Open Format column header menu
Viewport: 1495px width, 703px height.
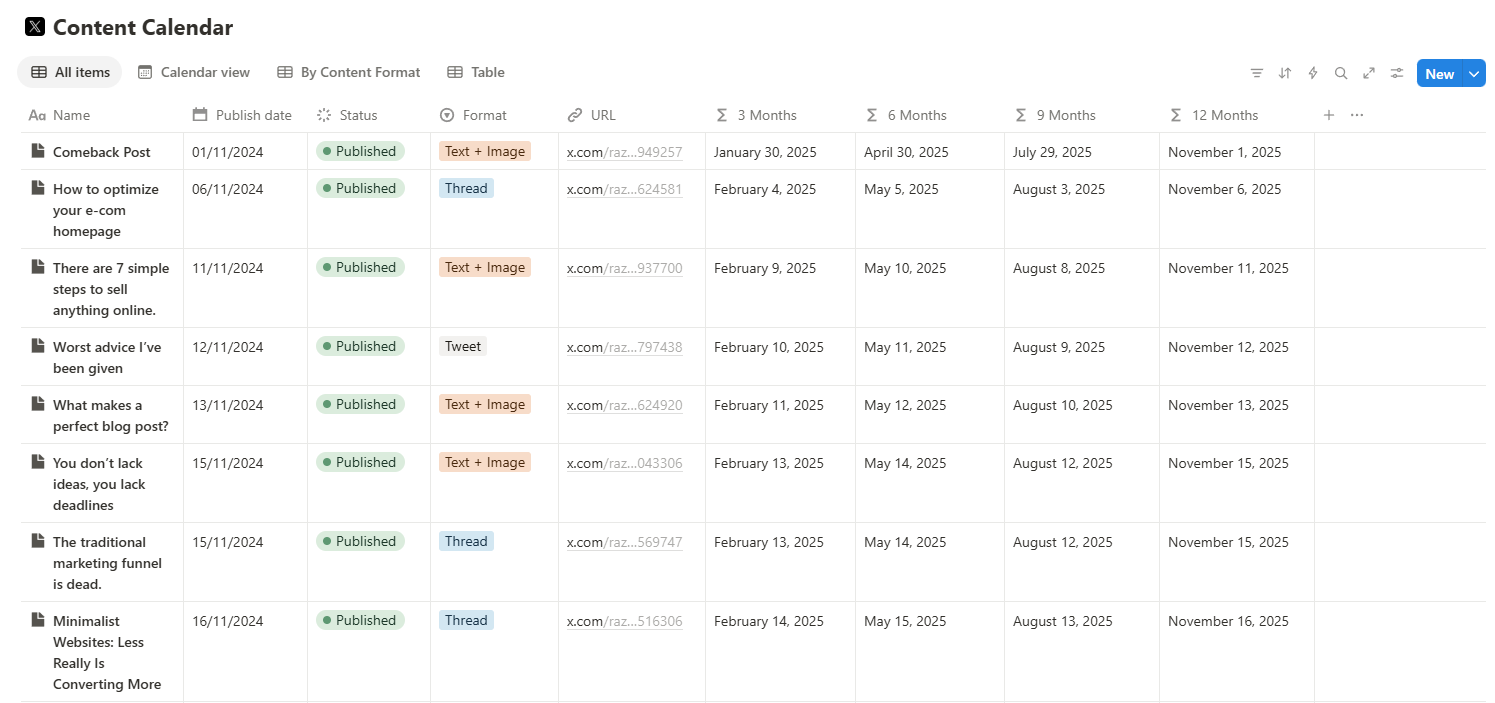485,115
